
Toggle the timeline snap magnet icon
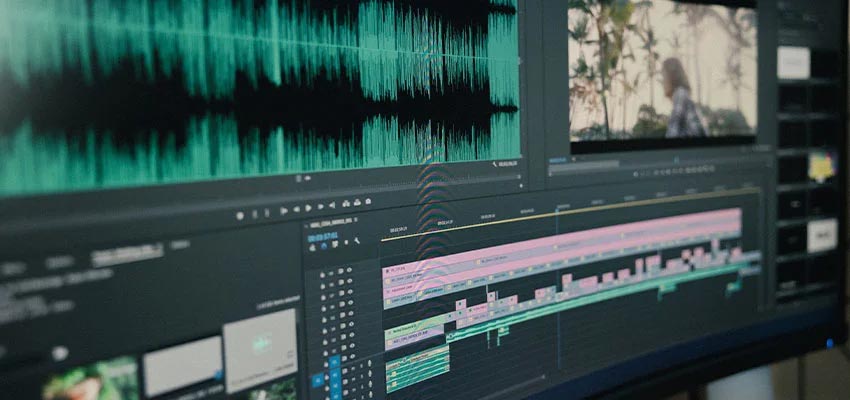pos(323,246)
